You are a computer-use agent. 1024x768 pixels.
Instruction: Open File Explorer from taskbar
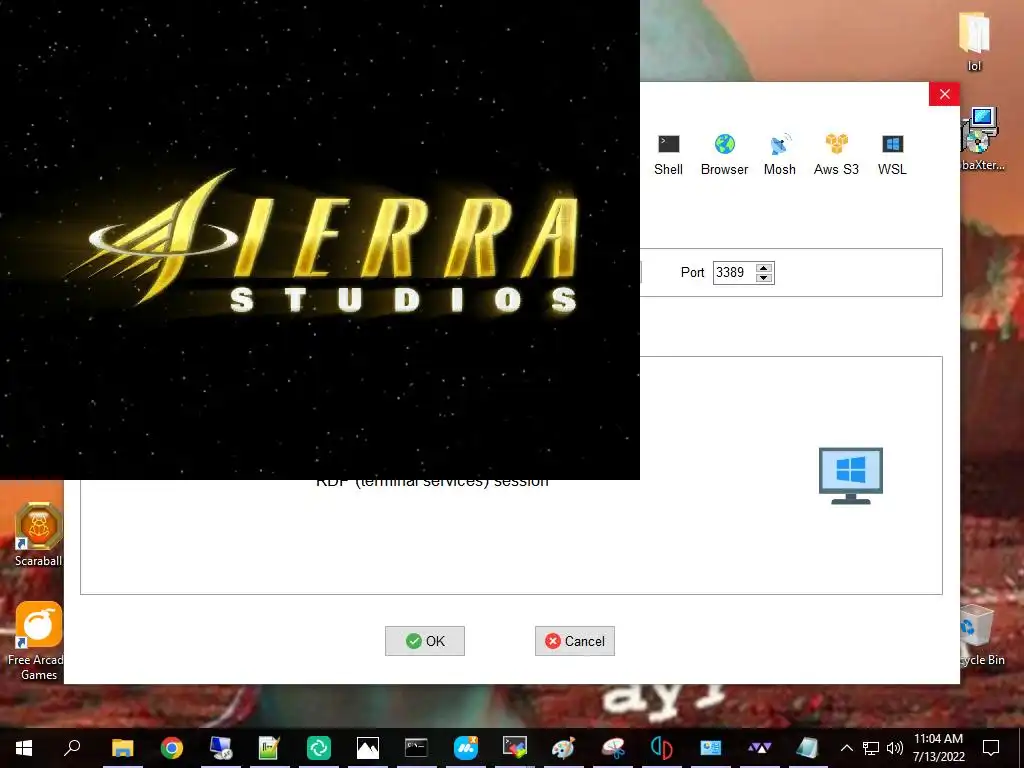[122, 748]
